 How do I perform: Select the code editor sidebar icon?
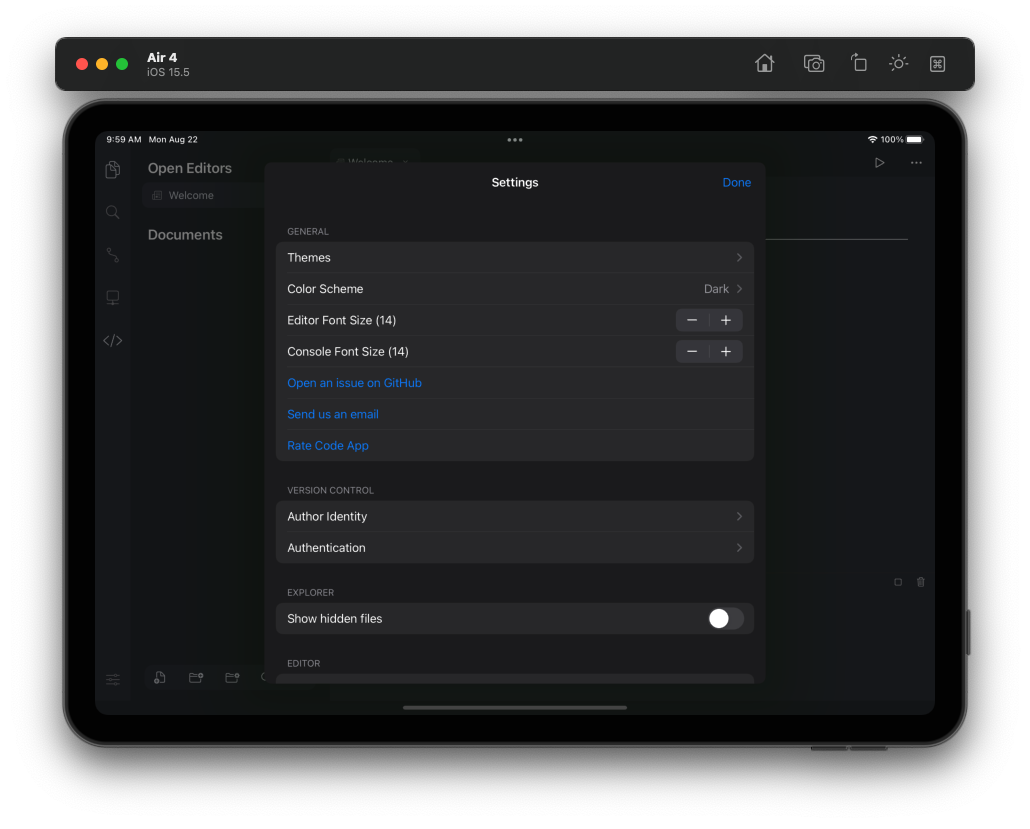pos(112,340)
